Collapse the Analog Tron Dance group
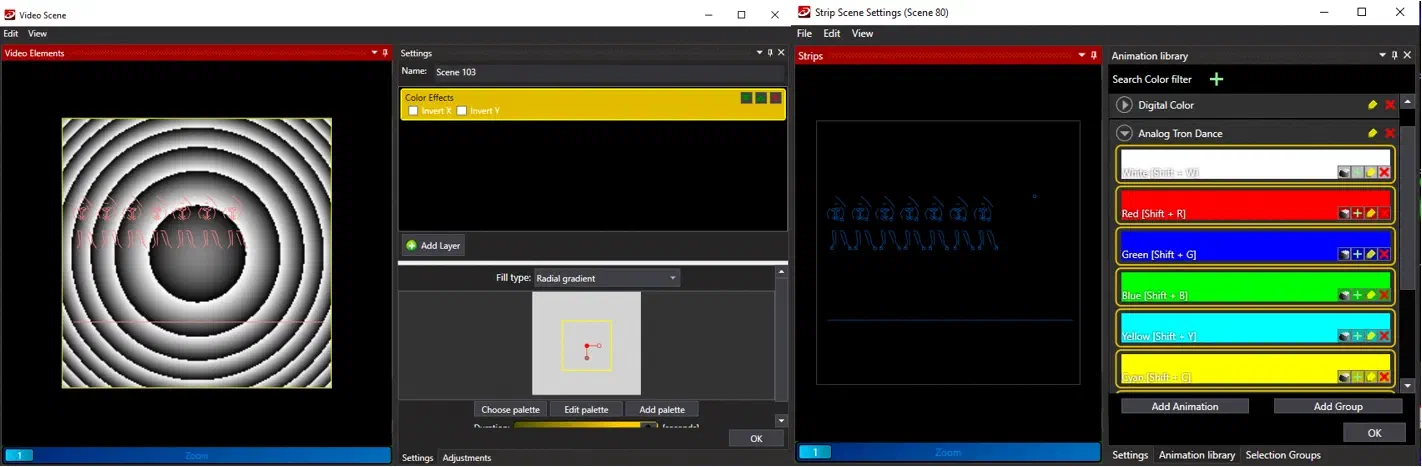Screen dimensions: 1422x467 (1124, 133)
